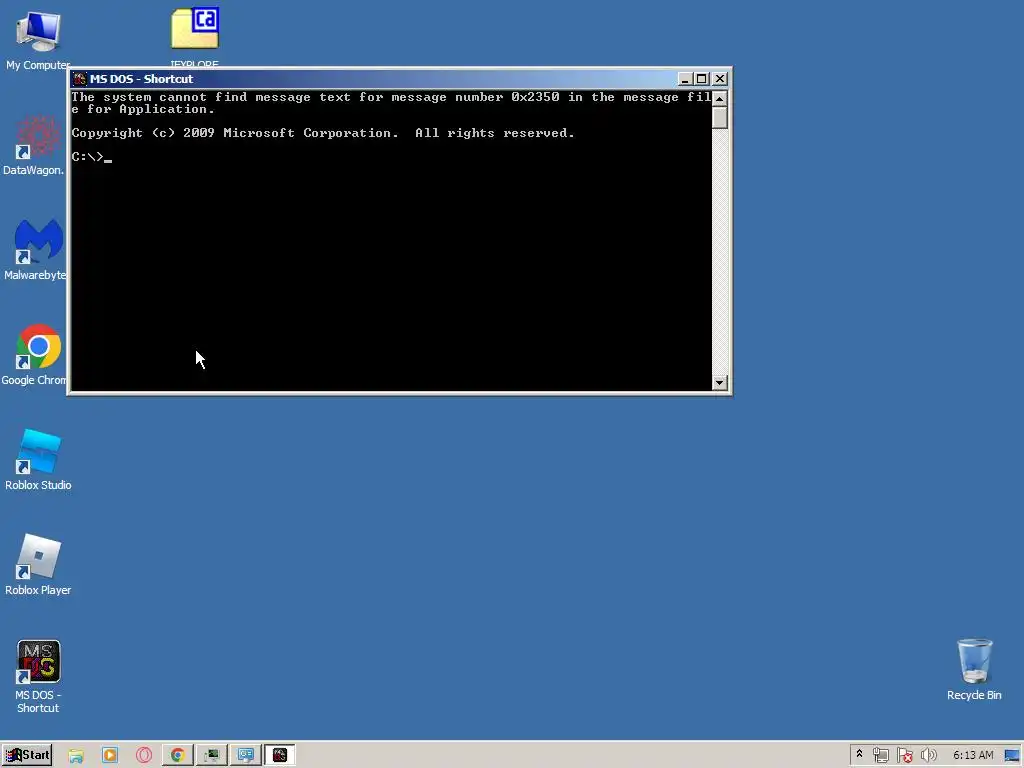Image resolution: width=1024 pixels, height=768 pixels.
Task: Minimize the MS DOS - Shortcut window
Action: pos(684,79)
